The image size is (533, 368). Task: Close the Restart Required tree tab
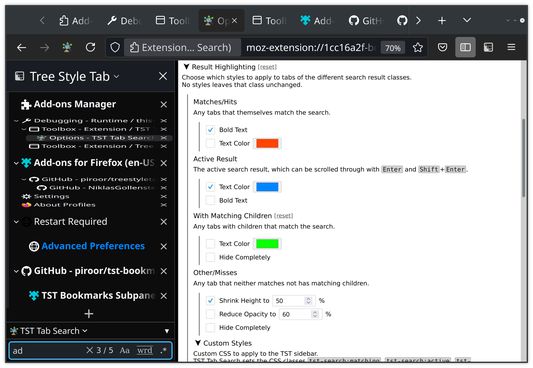[164, 222]
